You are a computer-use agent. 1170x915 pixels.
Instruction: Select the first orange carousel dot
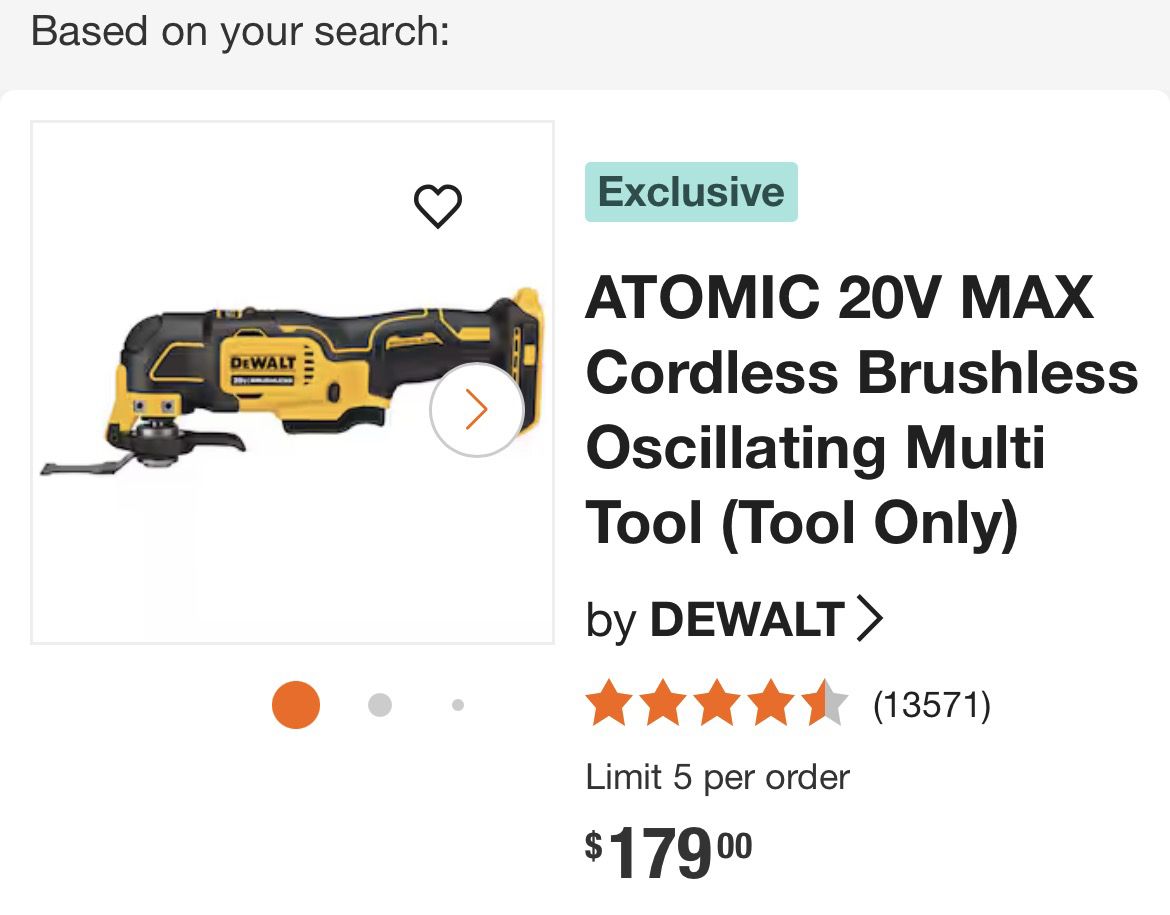[x=295, y=705]
